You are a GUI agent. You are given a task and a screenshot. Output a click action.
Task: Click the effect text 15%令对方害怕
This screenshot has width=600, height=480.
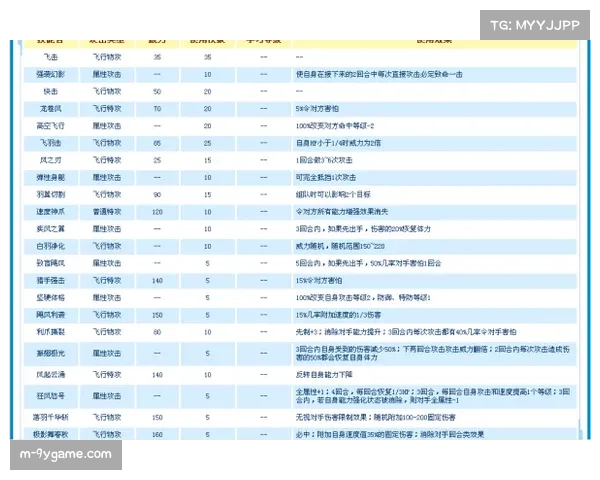click(319, 281)
